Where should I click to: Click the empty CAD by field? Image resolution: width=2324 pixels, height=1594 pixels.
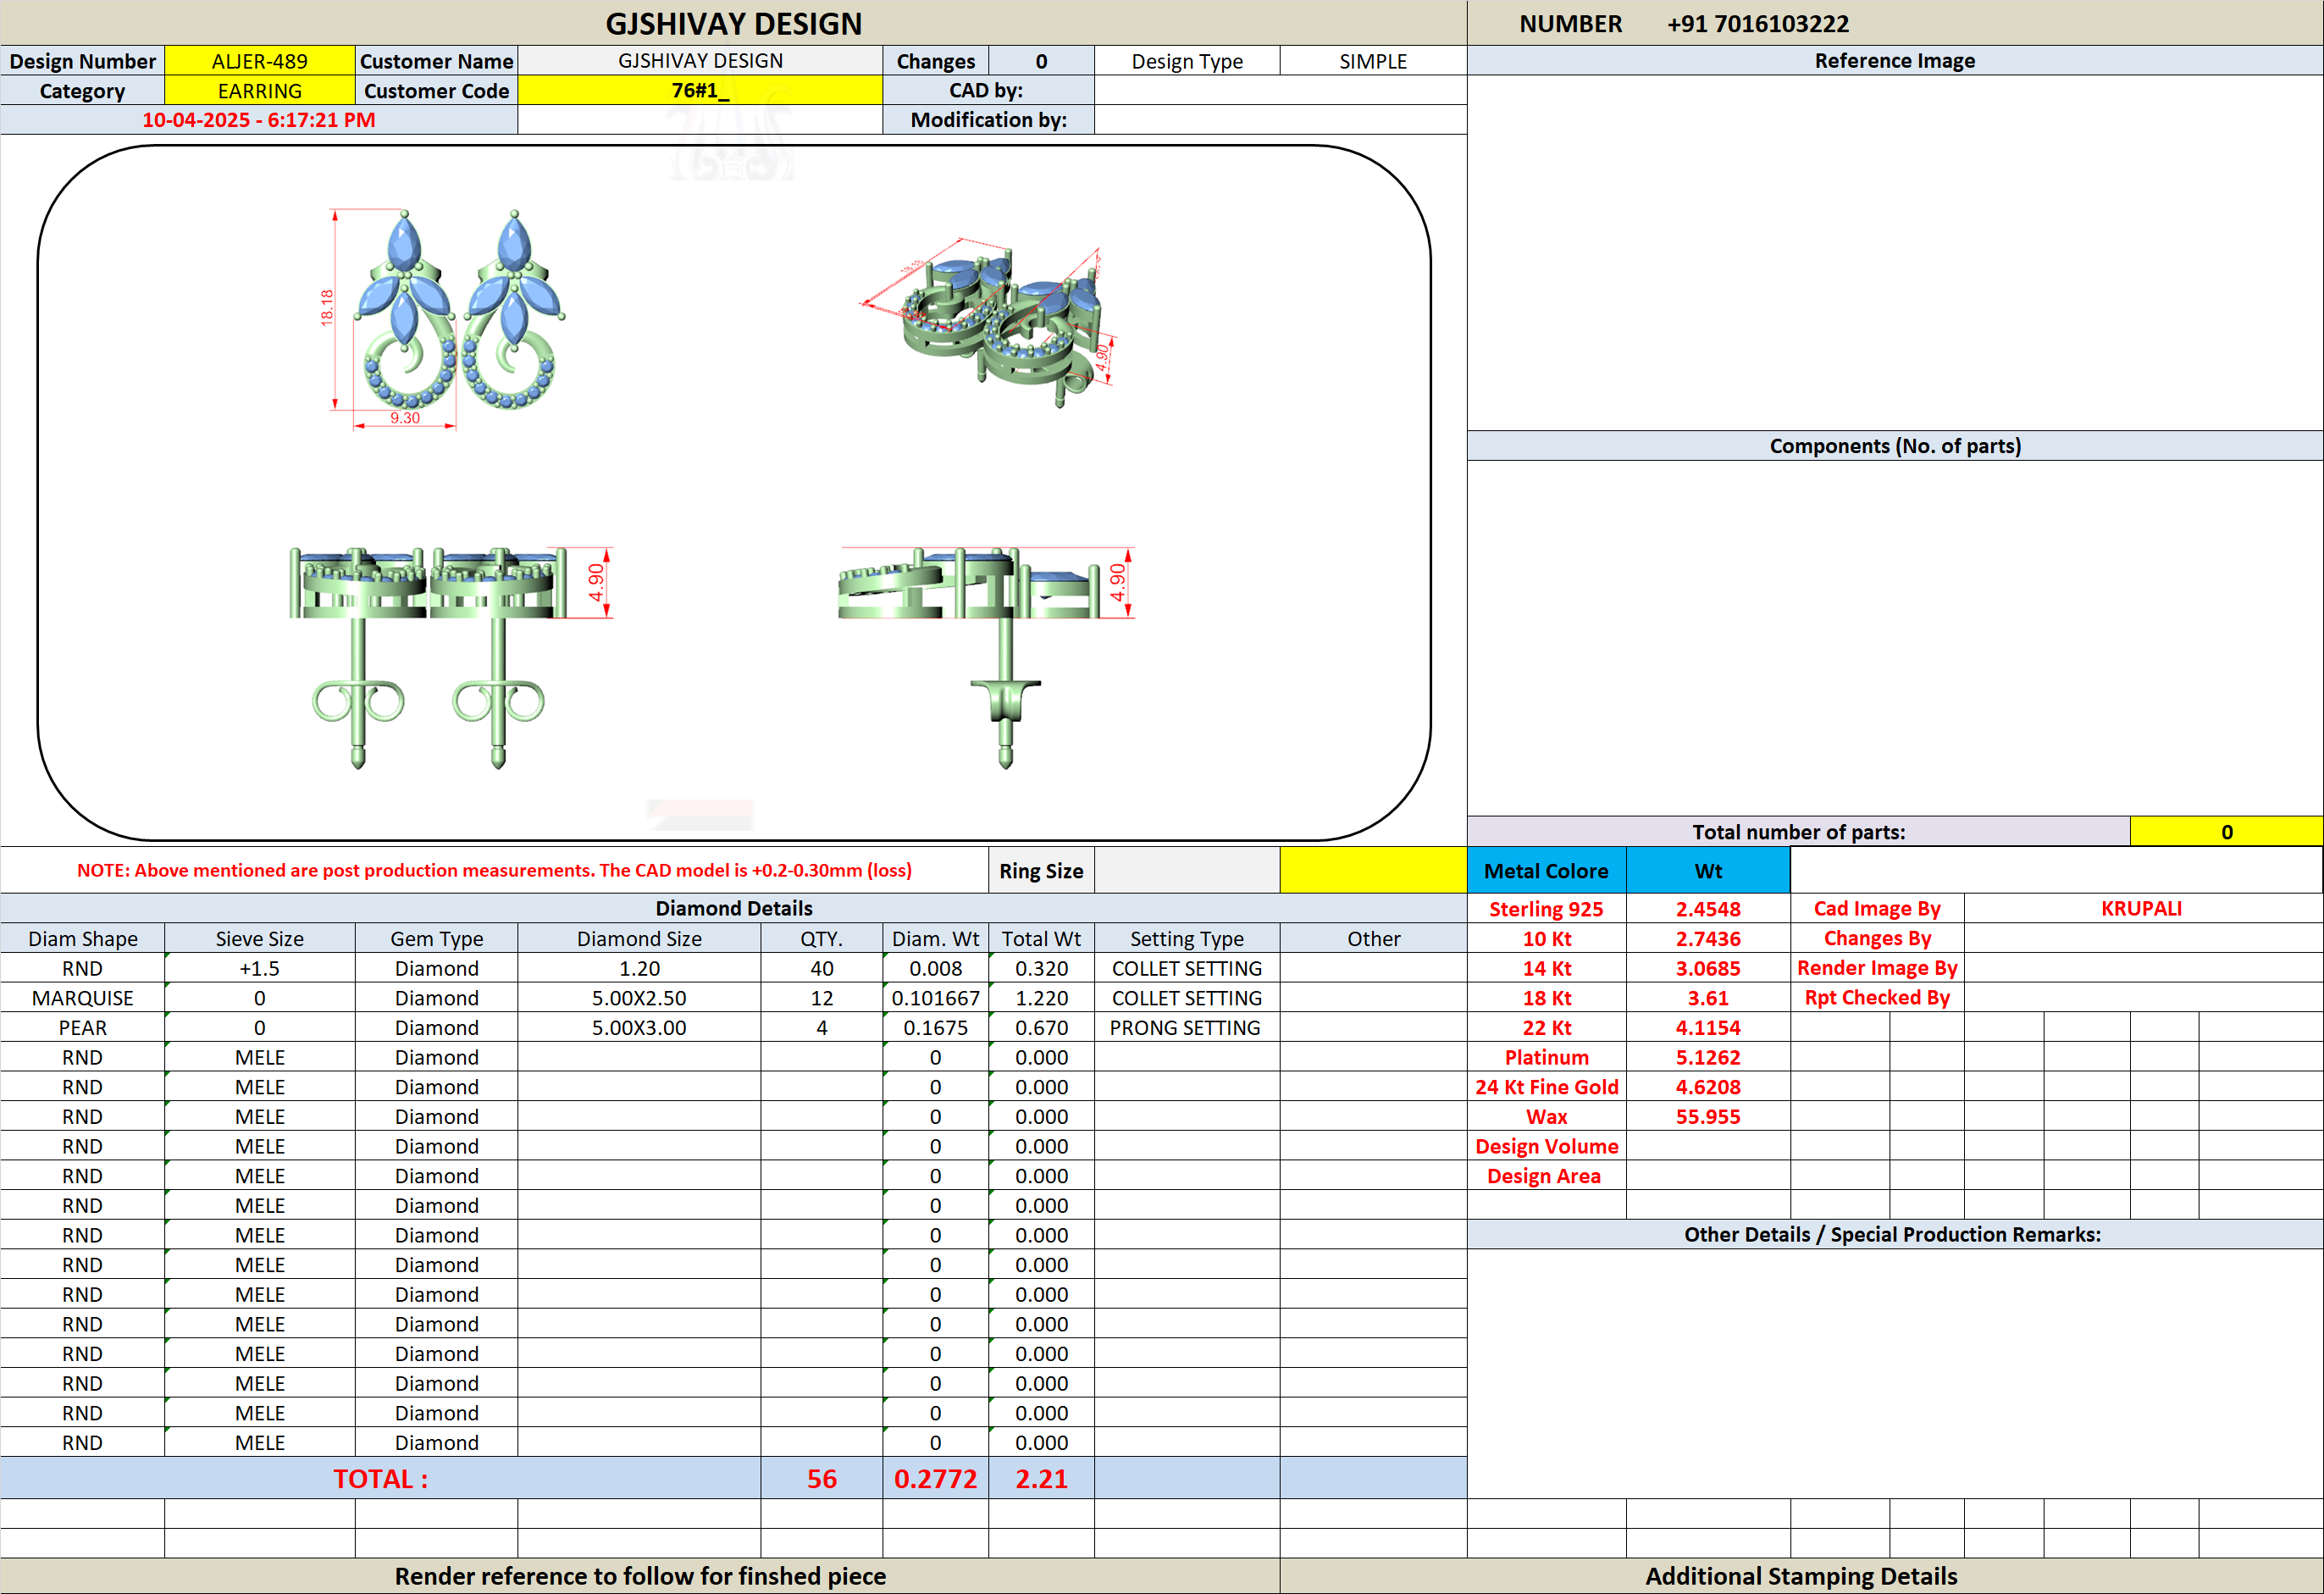pos(1280,90)
